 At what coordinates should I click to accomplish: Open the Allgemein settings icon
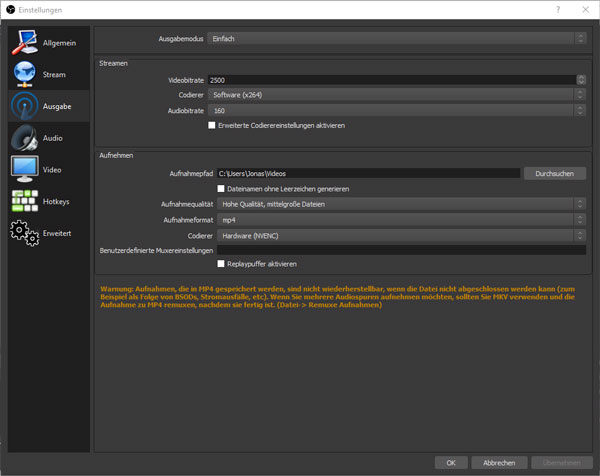tap(25, 43)
